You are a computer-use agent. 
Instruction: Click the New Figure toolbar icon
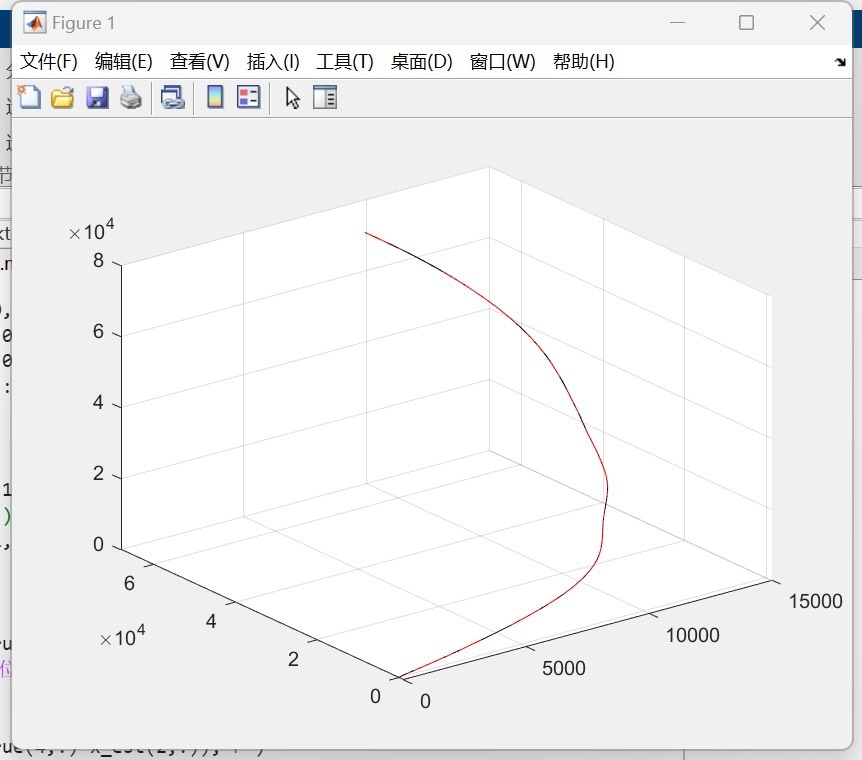click(x=29, y=97)
